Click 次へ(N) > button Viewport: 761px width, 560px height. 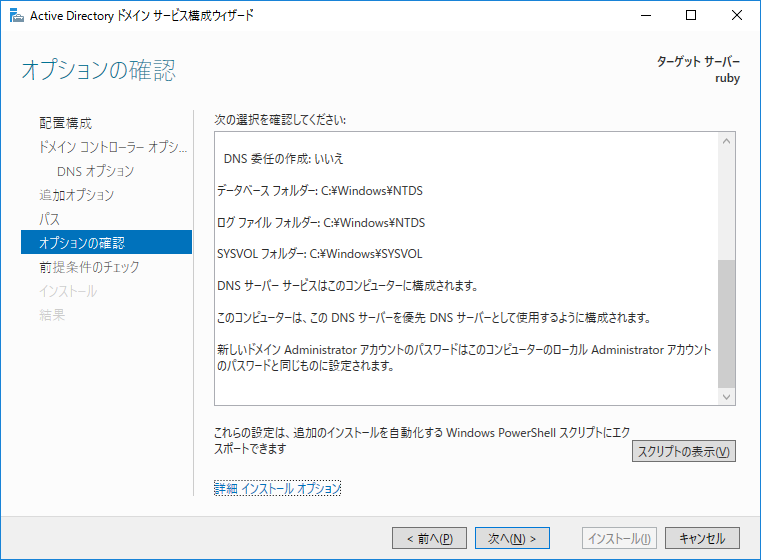tap(512, 538)
